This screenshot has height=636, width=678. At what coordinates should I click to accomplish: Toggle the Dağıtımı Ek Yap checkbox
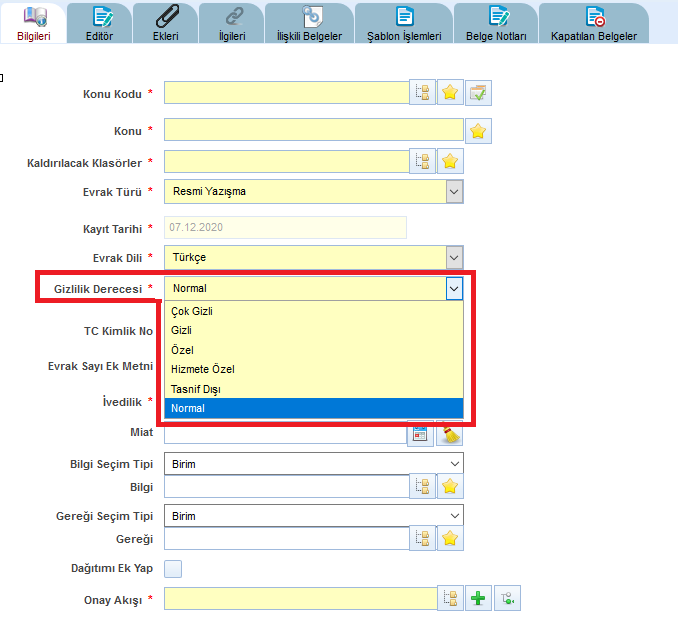click(x=173, y=569)
